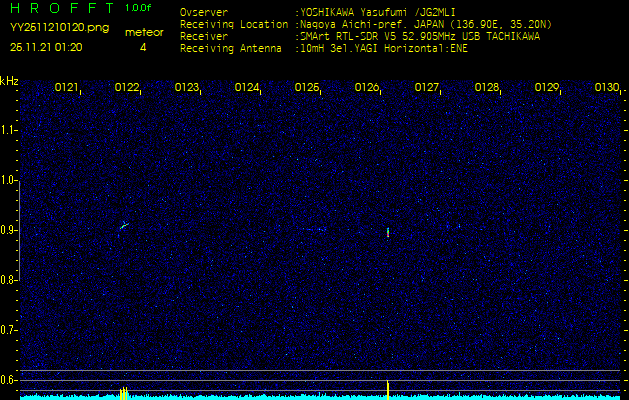The image size is (629, 400).
Task: Select the bright meteor echo after 0126
Action: (x=388, y=232)
